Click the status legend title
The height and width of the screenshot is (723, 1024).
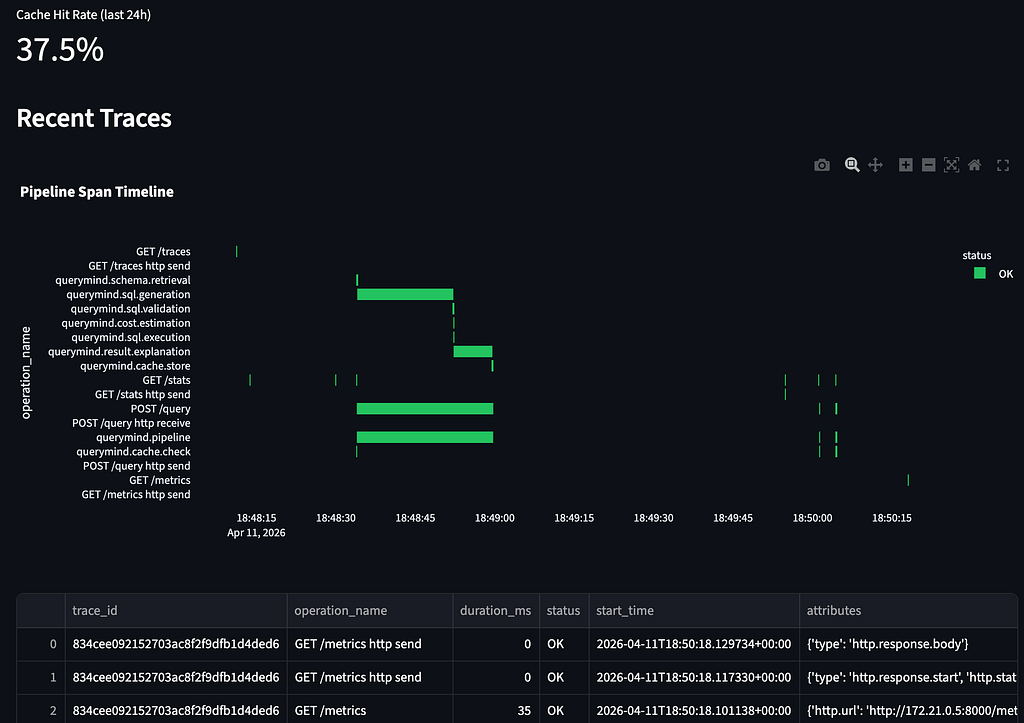976,255
